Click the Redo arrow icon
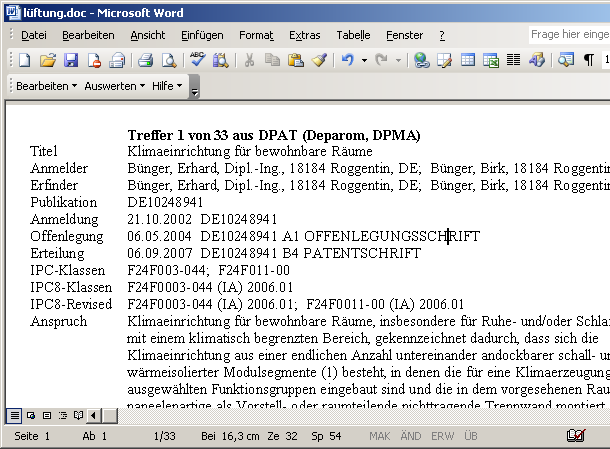The width and height of the screenshot is (610, 449). (x=381, y=60)
